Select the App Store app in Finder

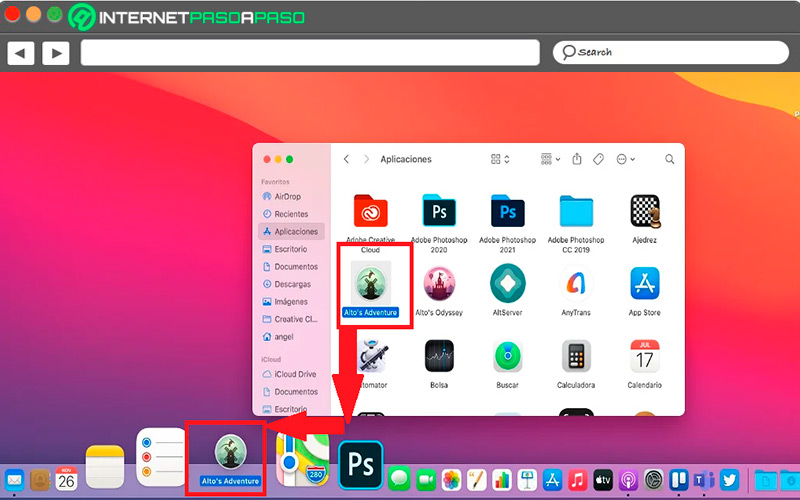(645, 283)
